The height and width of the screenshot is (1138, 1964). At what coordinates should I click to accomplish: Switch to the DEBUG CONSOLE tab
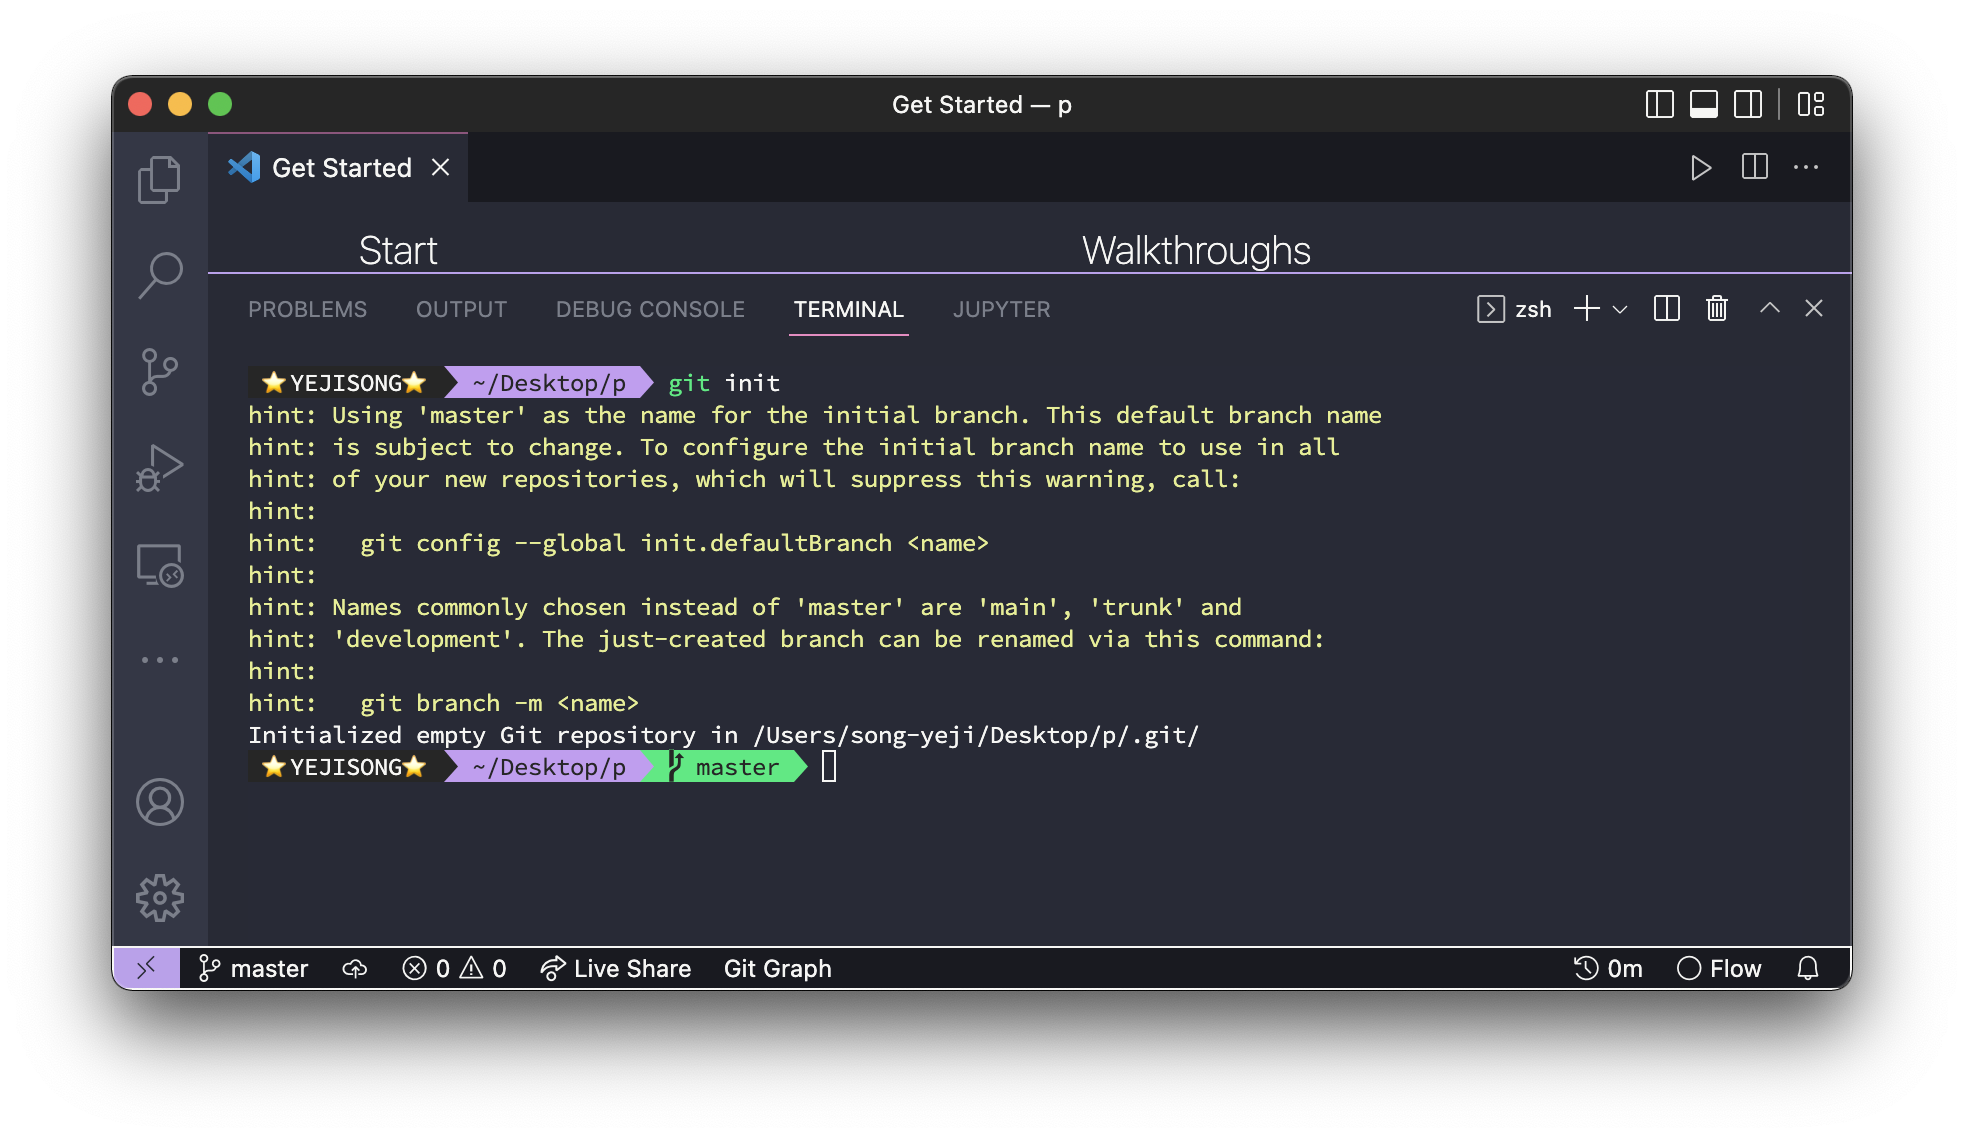point(650,309)
